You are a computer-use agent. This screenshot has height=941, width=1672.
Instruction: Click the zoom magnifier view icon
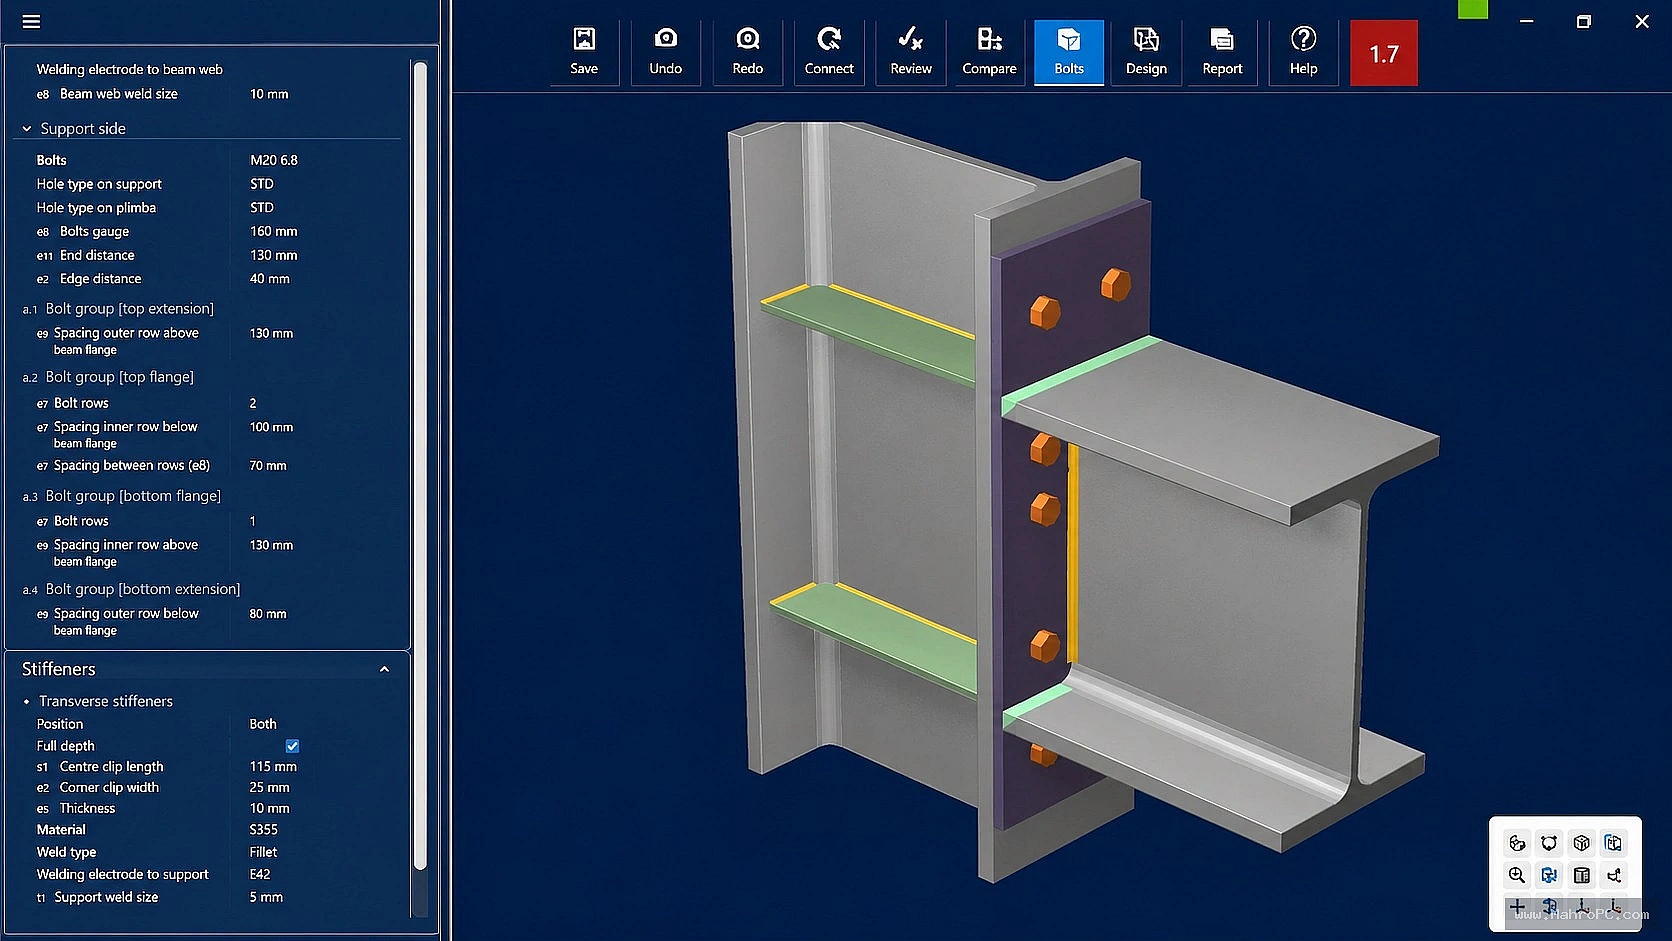[1517, 875]
